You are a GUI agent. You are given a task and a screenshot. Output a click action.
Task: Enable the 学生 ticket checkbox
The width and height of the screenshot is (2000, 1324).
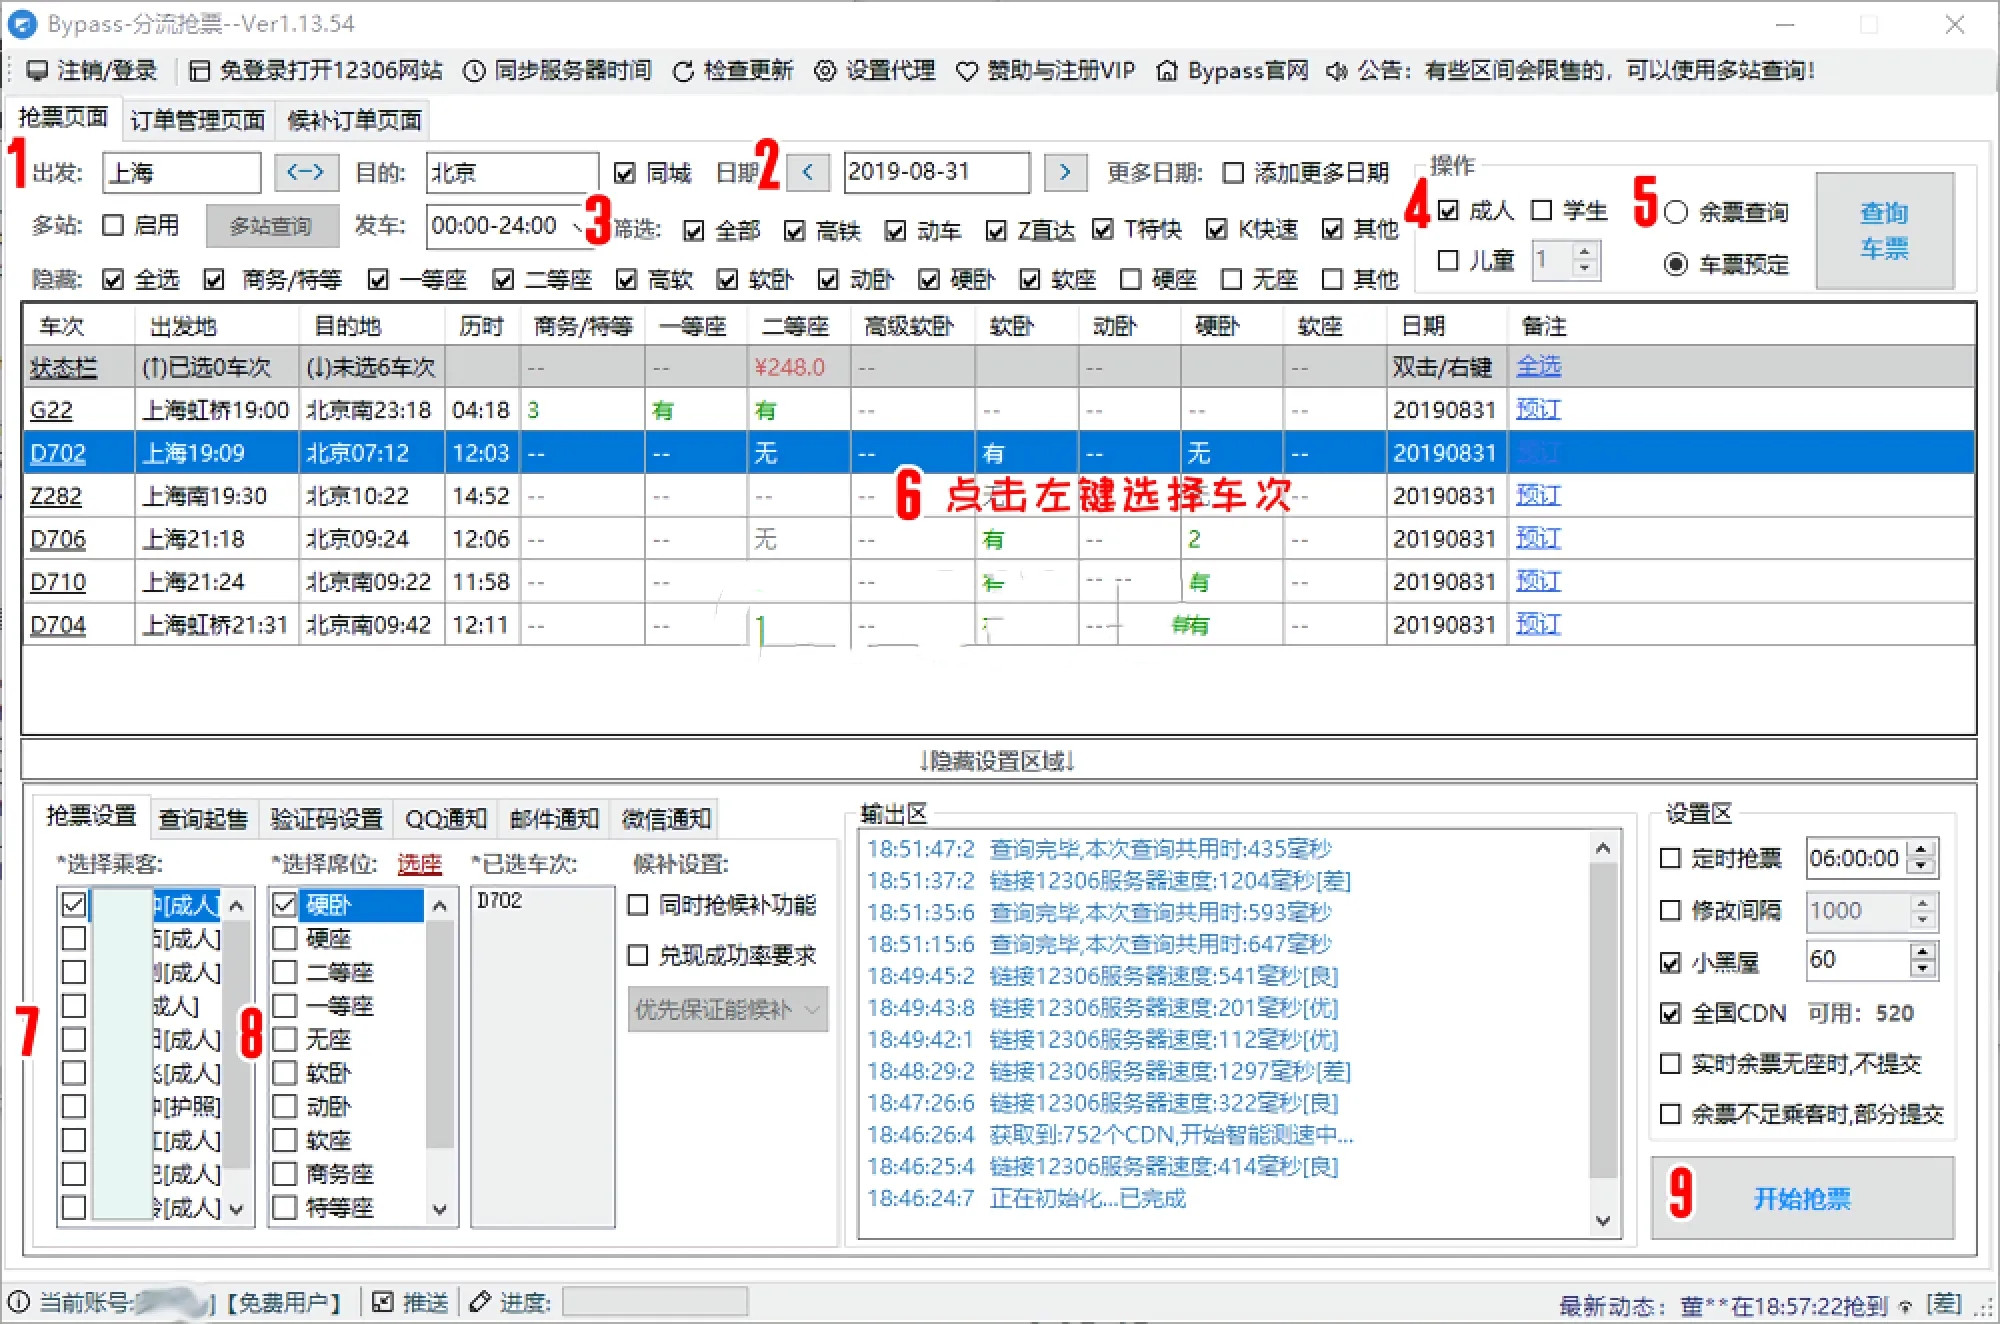[1540, 210]
